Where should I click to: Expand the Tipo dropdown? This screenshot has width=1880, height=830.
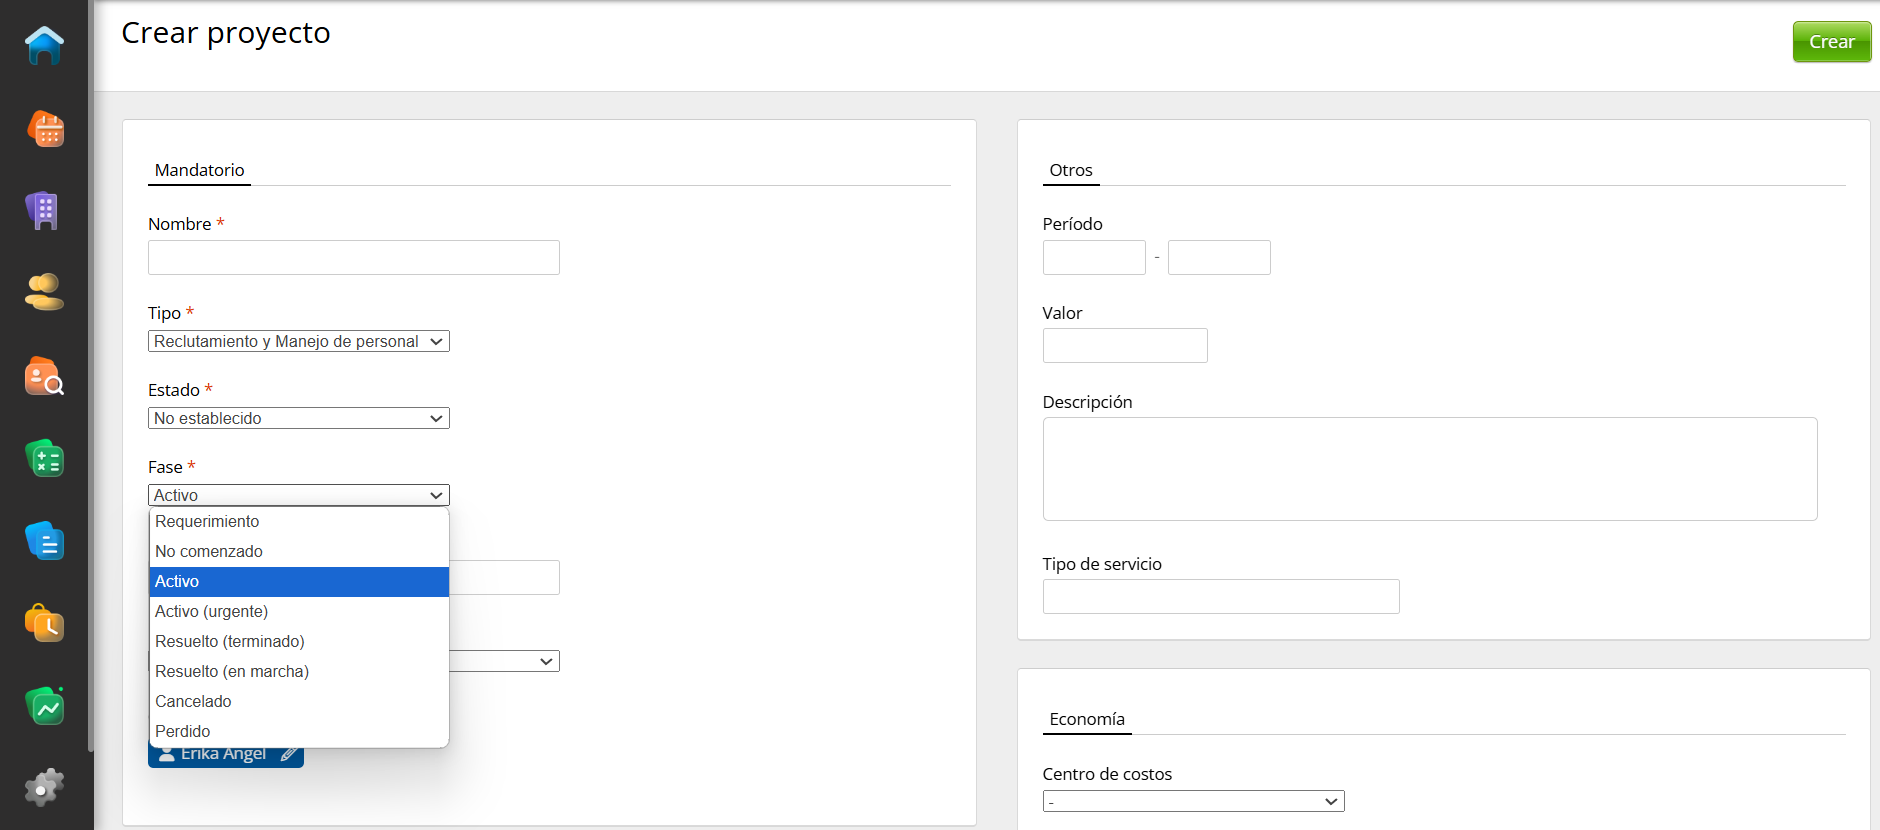click(298, 341)
